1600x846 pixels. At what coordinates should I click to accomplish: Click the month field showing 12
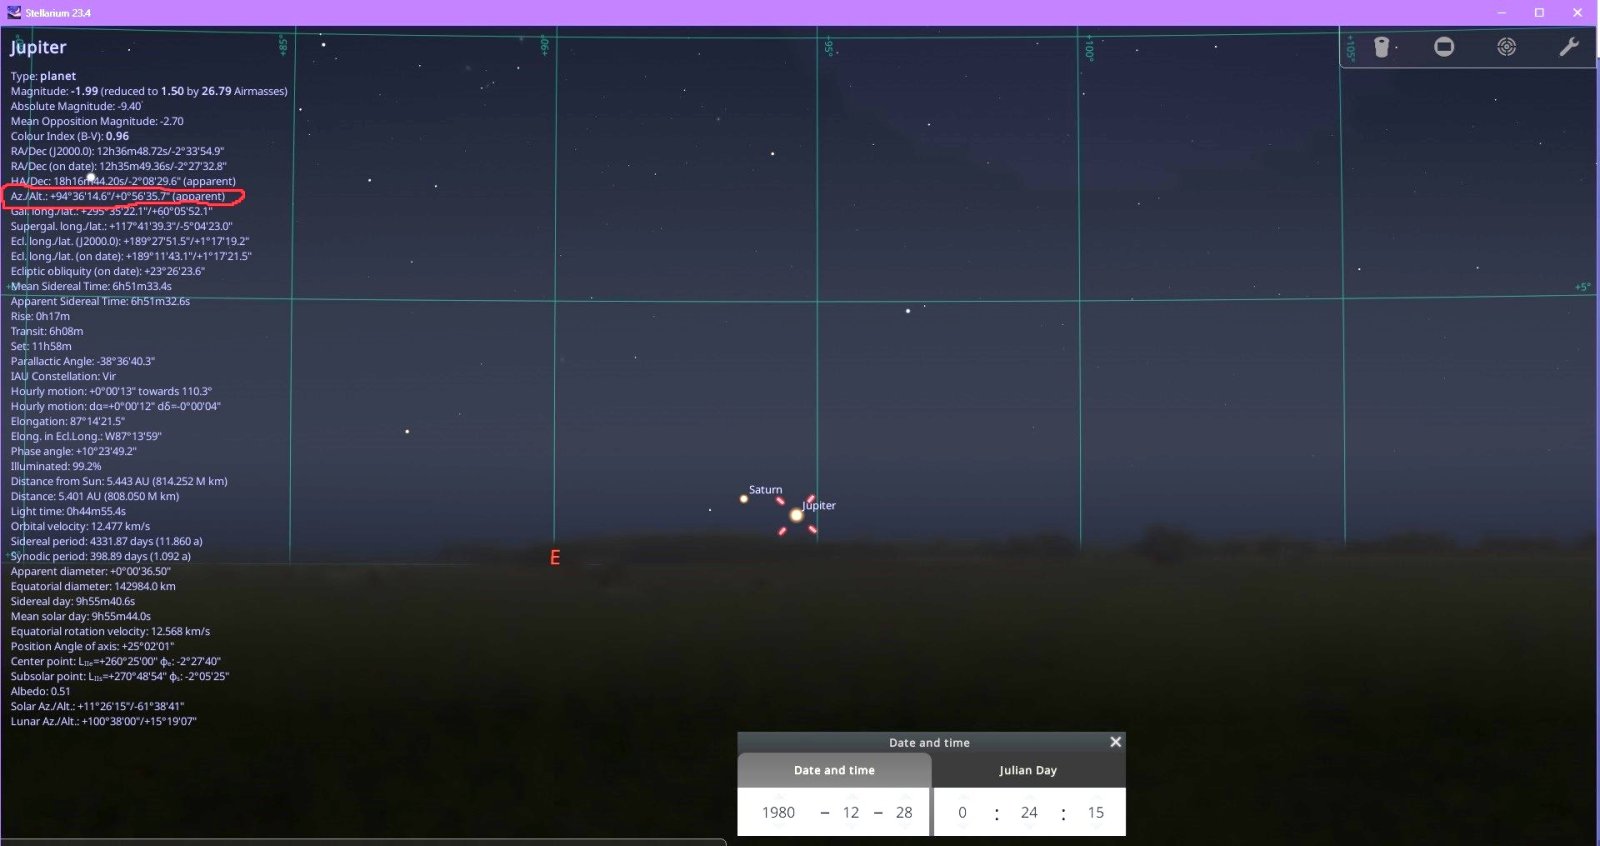tap(851, 812)
